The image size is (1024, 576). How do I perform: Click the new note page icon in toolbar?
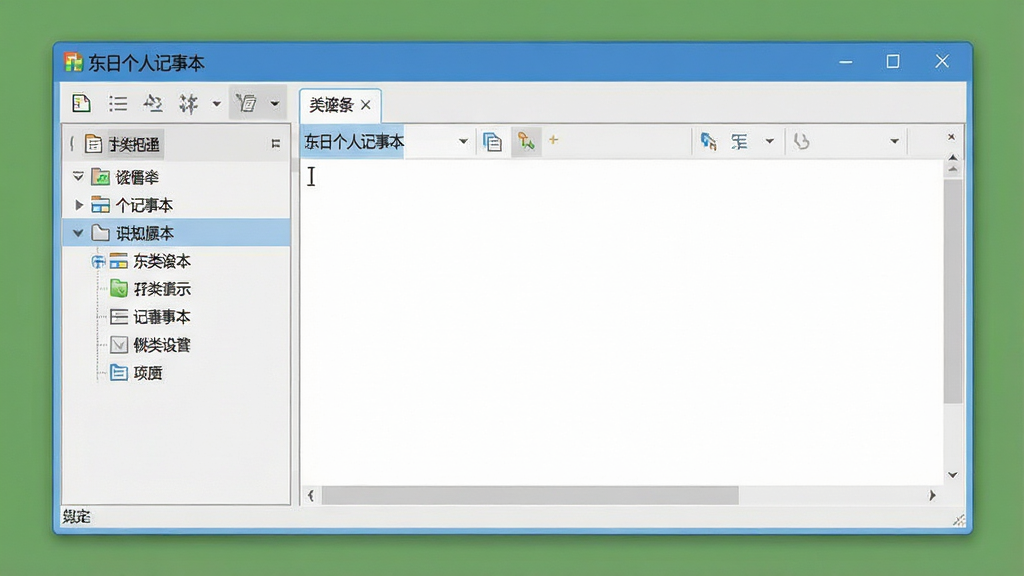point(81,103)
